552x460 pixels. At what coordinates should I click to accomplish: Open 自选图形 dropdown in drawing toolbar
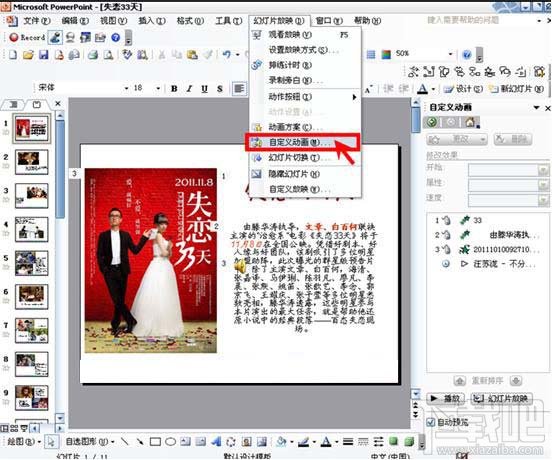click(x=90, y=441)
